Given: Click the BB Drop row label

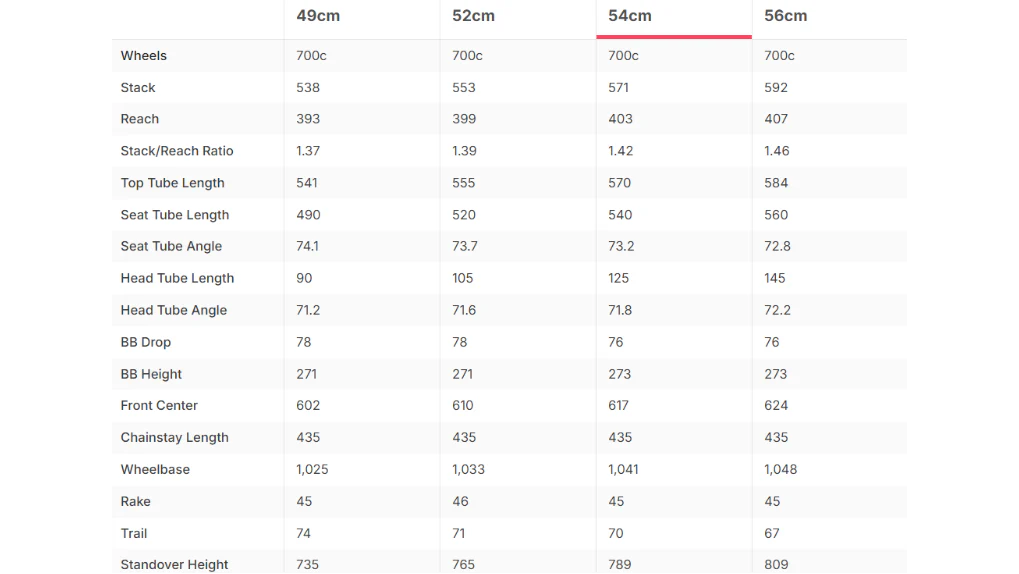Looking at the screenshot, I should [146, 342].
